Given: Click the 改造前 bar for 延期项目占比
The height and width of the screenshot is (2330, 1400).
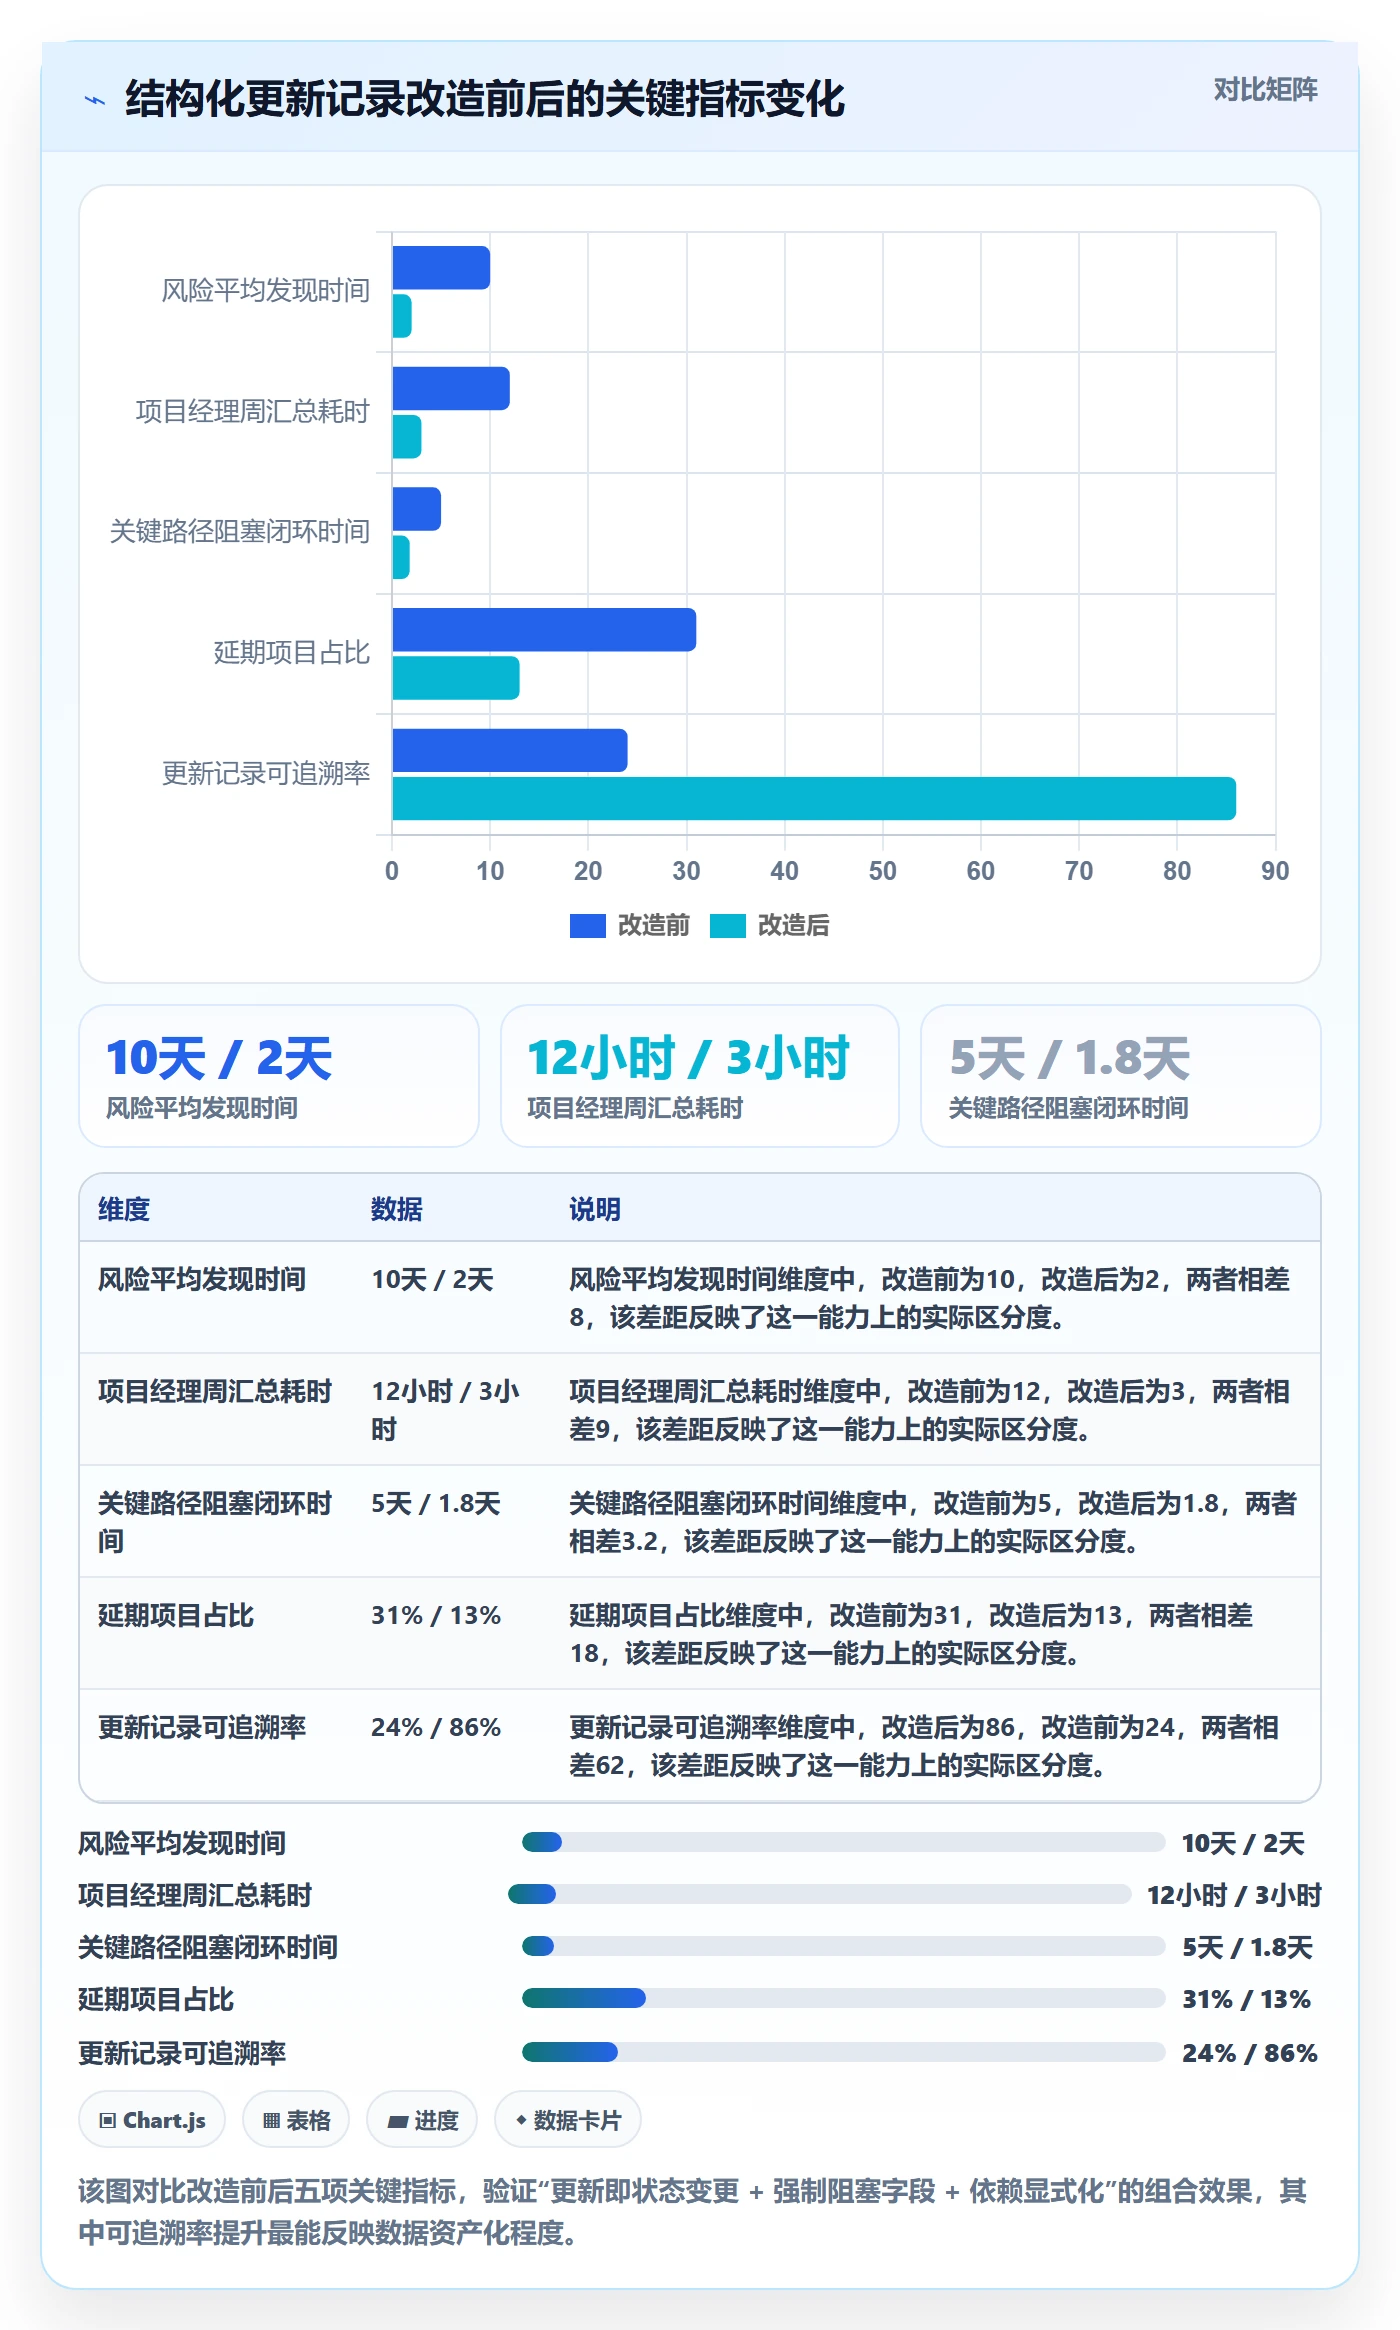Looking at the screenshot, I should coord(544,630).
